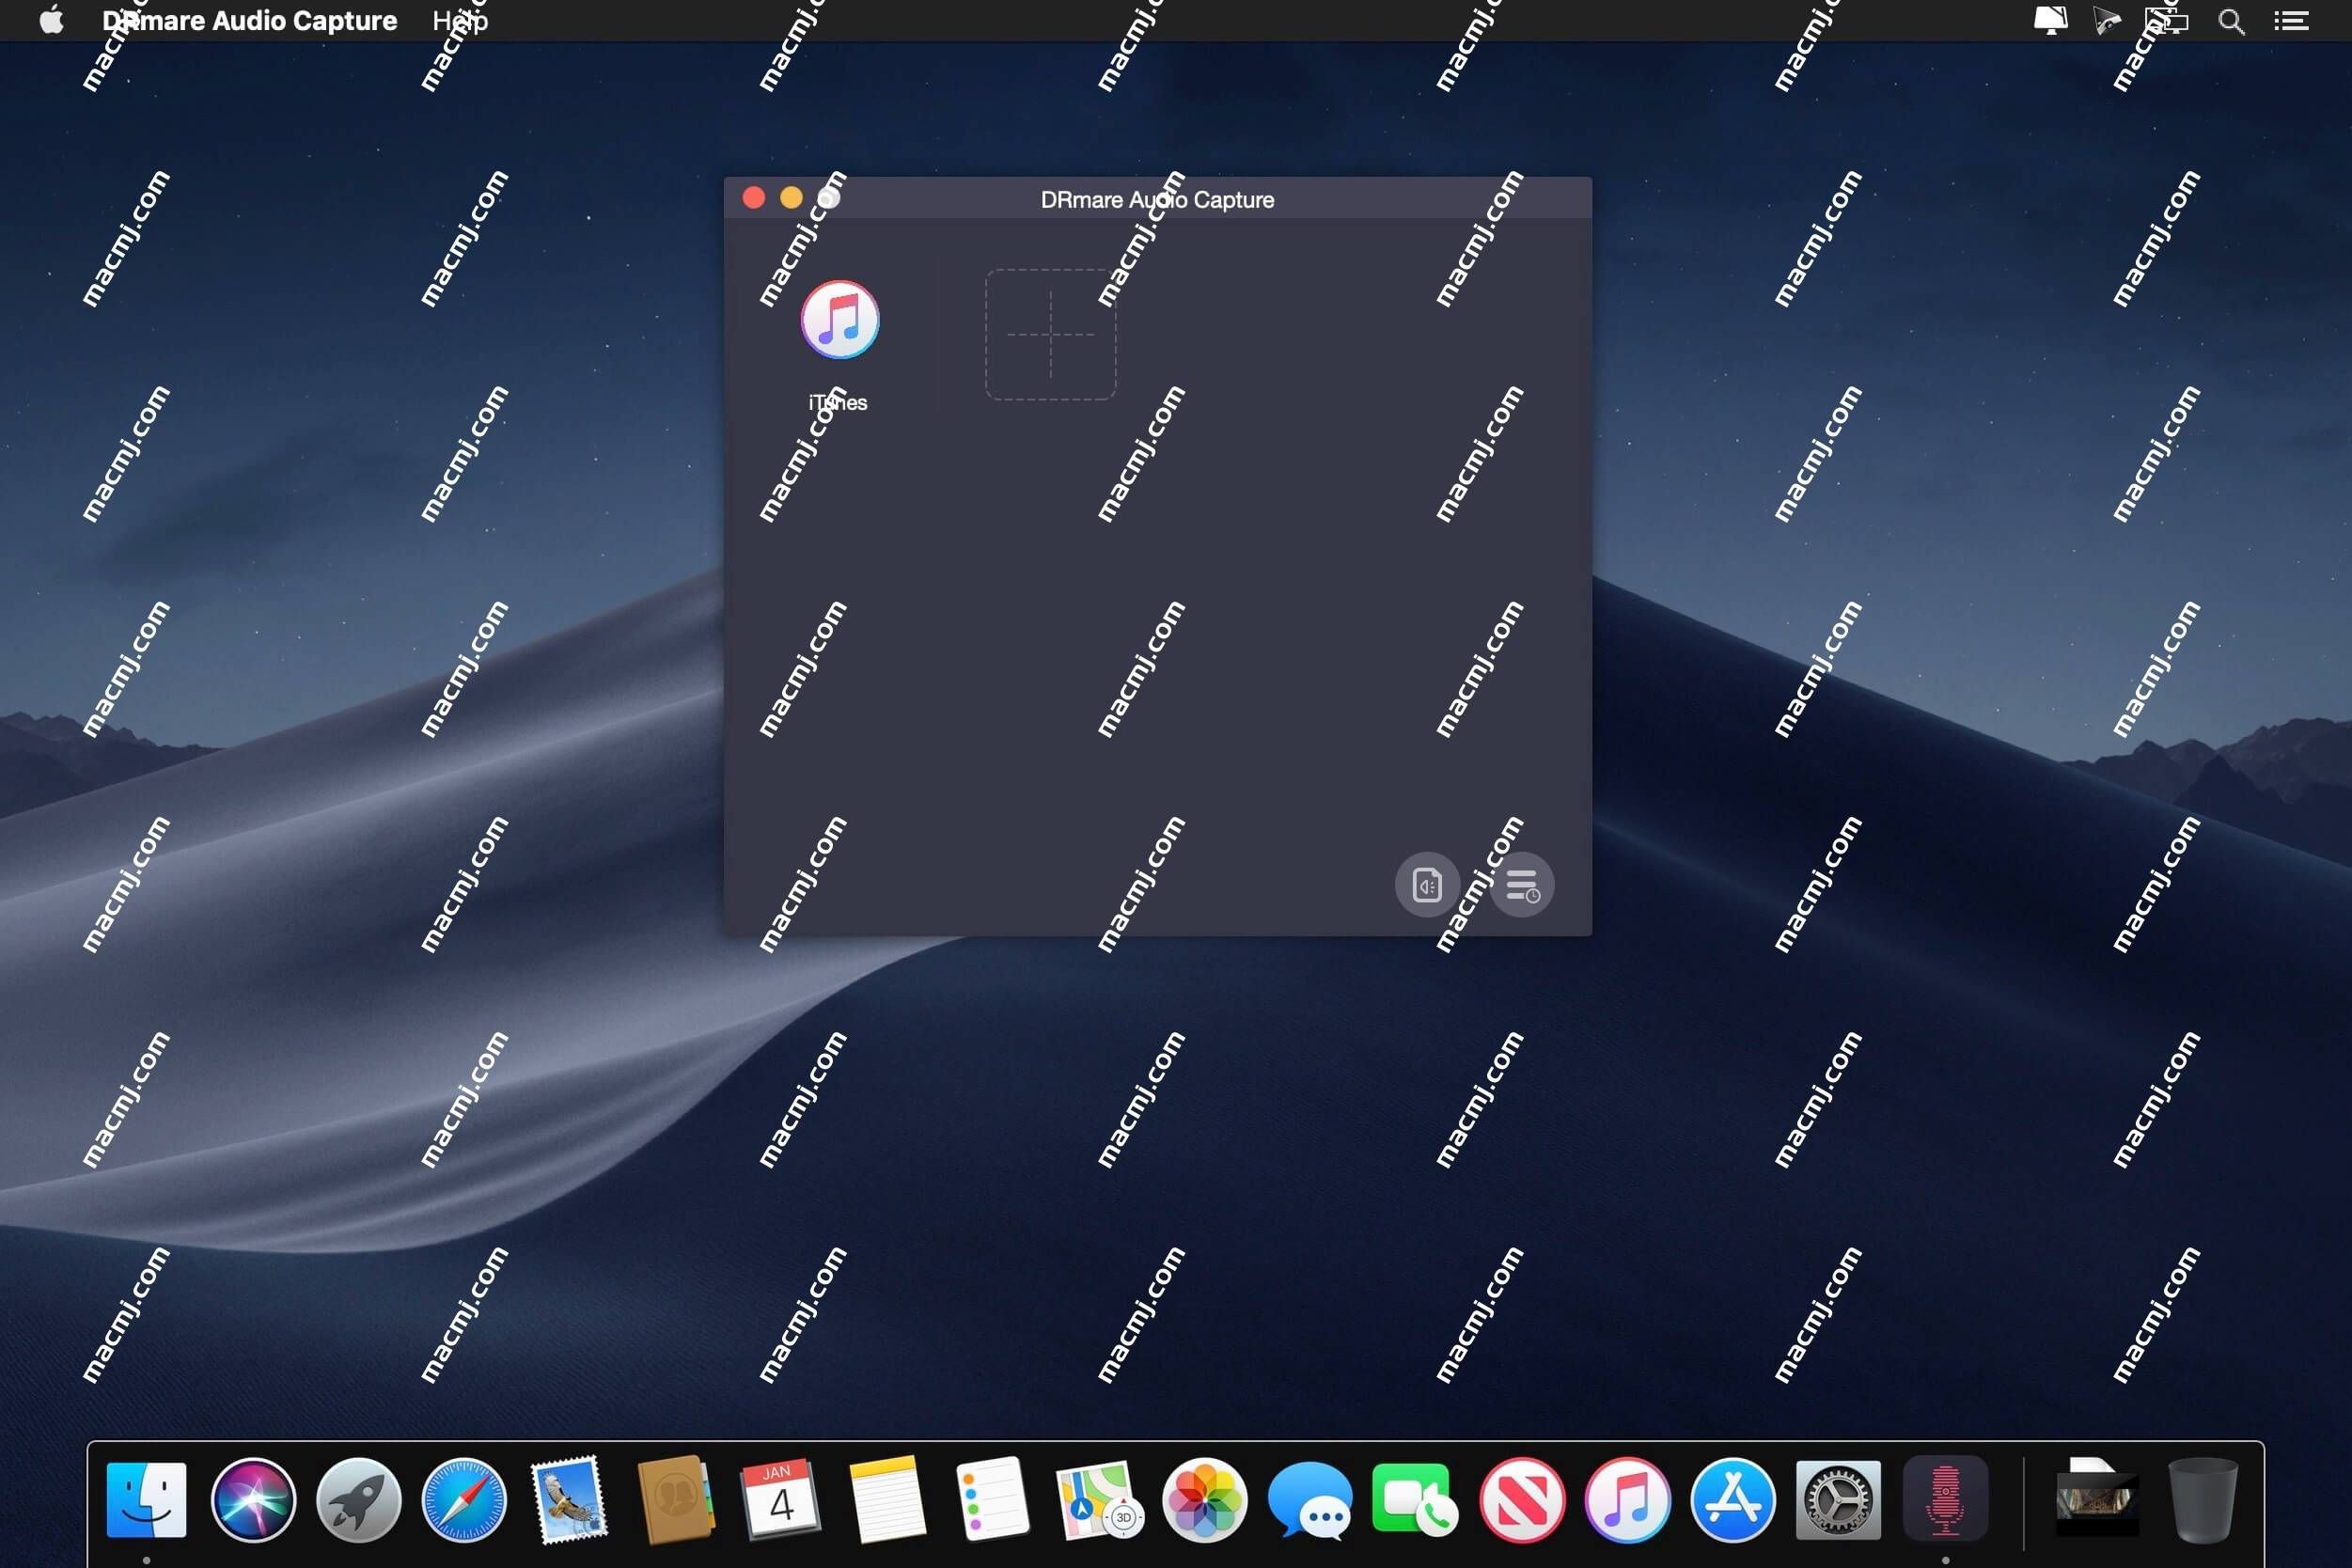
Task: Open News from the Dock
Action: pyautogui.click(x=1522, y=1499)
